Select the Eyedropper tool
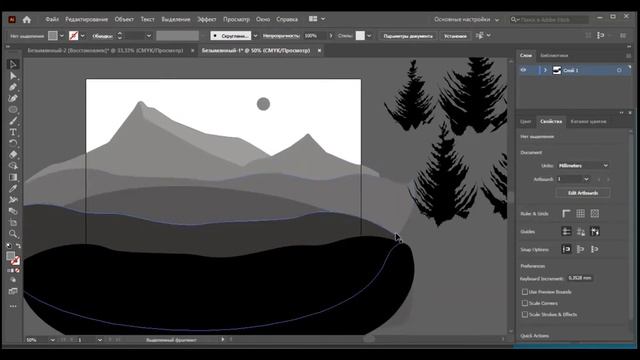This screenshot has height=360, width=640. pyautogui.click(x=13, y=189)
